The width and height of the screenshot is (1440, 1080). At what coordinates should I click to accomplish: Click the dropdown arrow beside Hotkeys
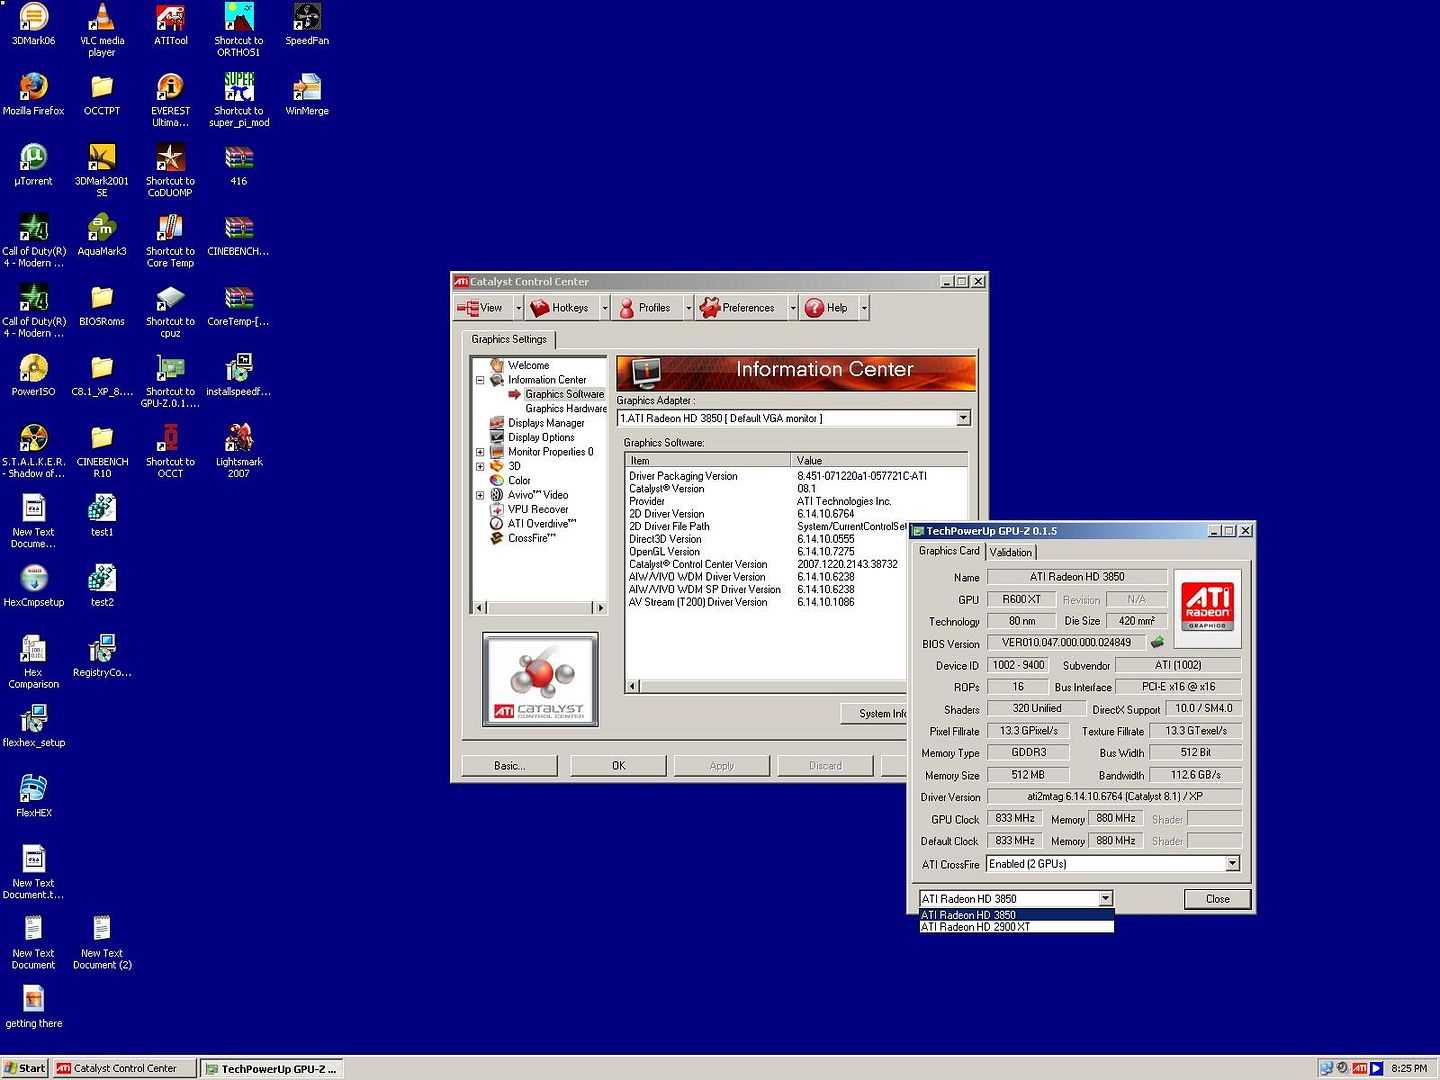[x=604, y=308]
